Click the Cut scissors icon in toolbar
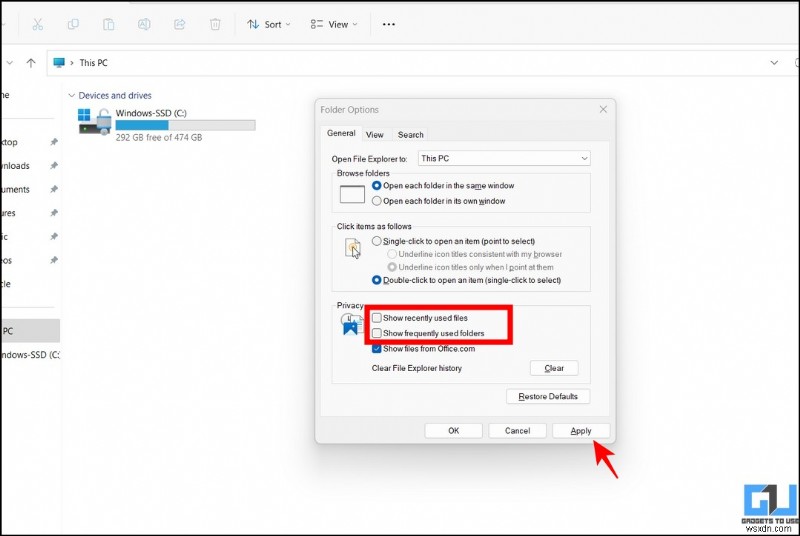This screenshot has height=536, width=800. (x=38, y=24)
